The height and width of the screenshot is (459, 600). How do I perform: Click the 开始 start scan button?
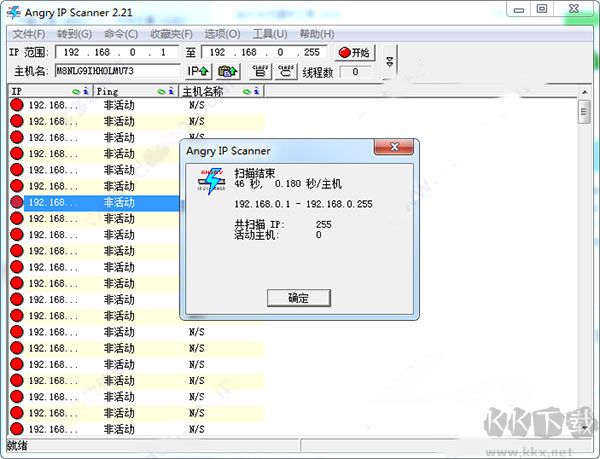(354, 52)
